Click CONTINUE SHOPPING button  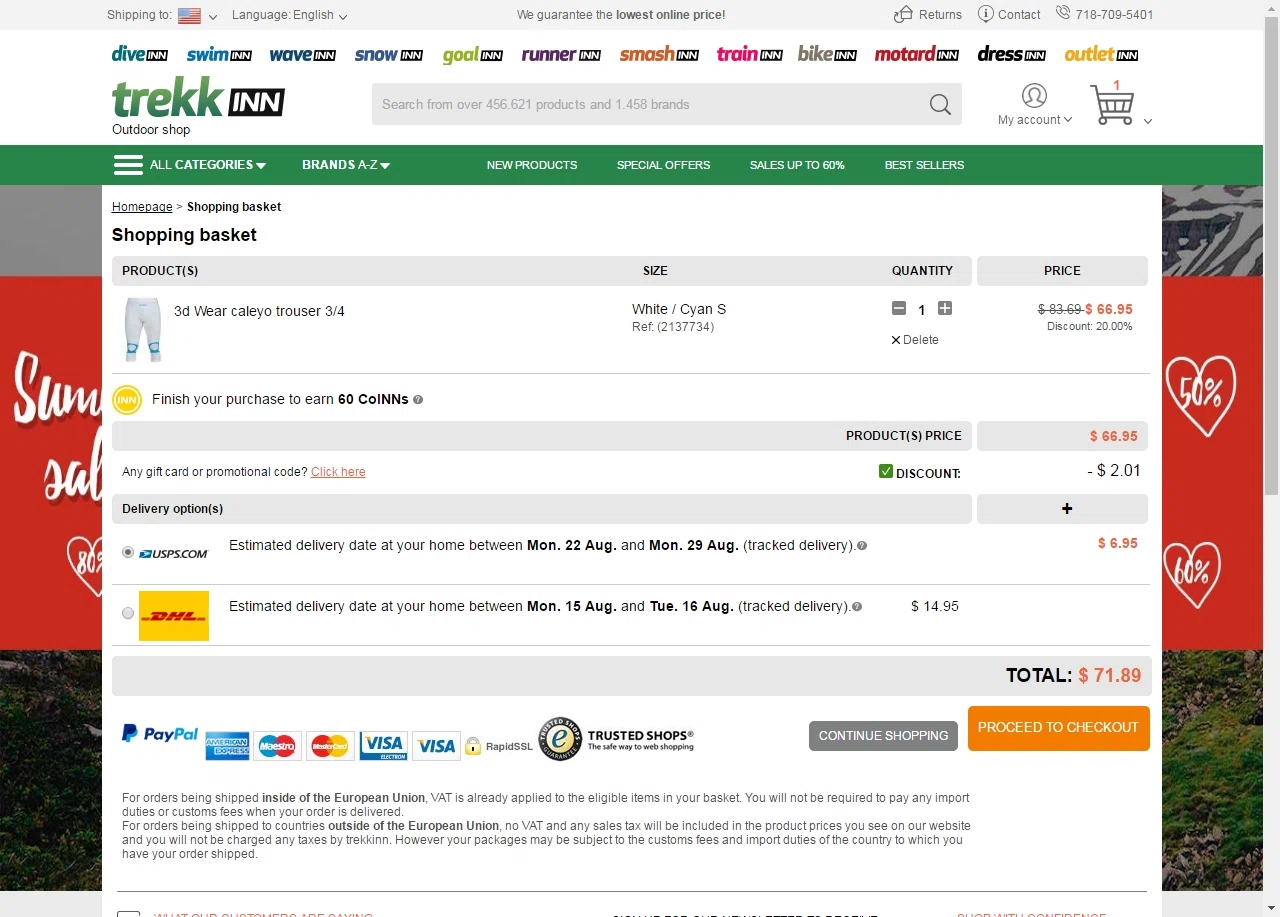pos(883,736)
